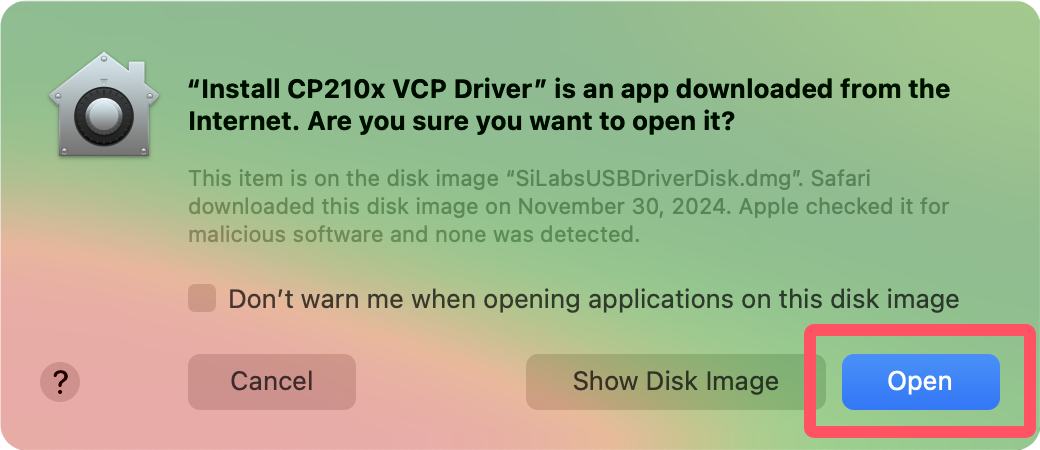Screen dimensions: 1040x450
Task: Confirm by clicking the blue Open button
Action: click(x=920, y=381)
